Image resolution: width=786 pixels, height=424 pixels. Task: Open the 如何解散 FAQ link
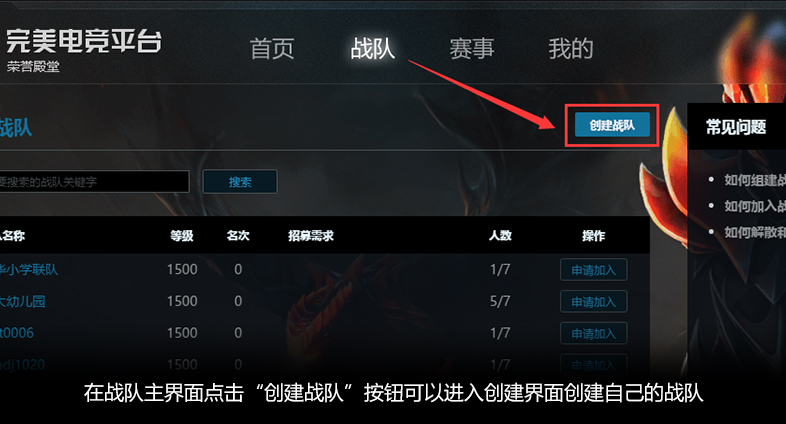(x=755, y=232)
